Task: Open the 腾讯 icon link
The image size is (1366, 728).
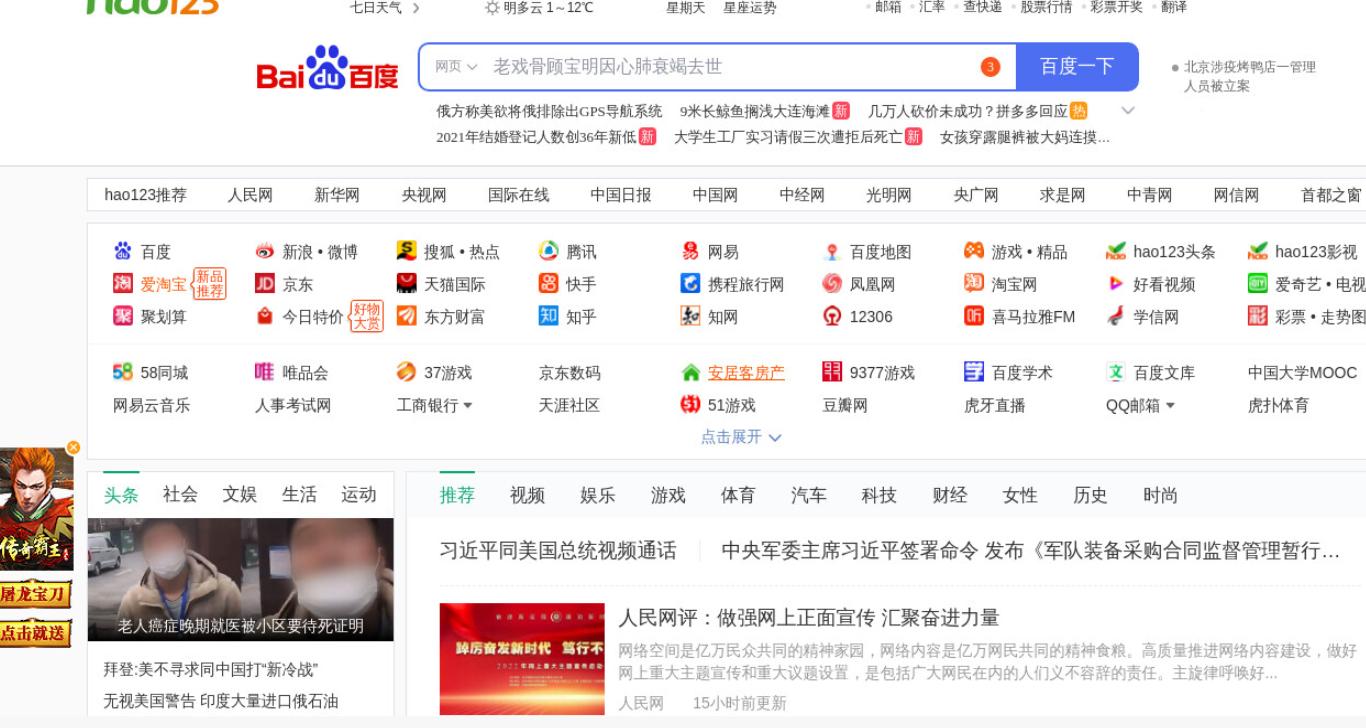Action: tap(548, 251)
